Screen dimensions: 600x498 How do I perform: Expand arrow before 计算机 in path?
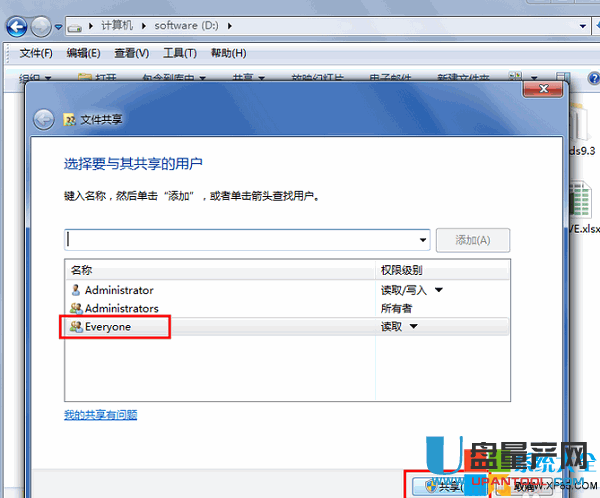click(x=91, y=26)
